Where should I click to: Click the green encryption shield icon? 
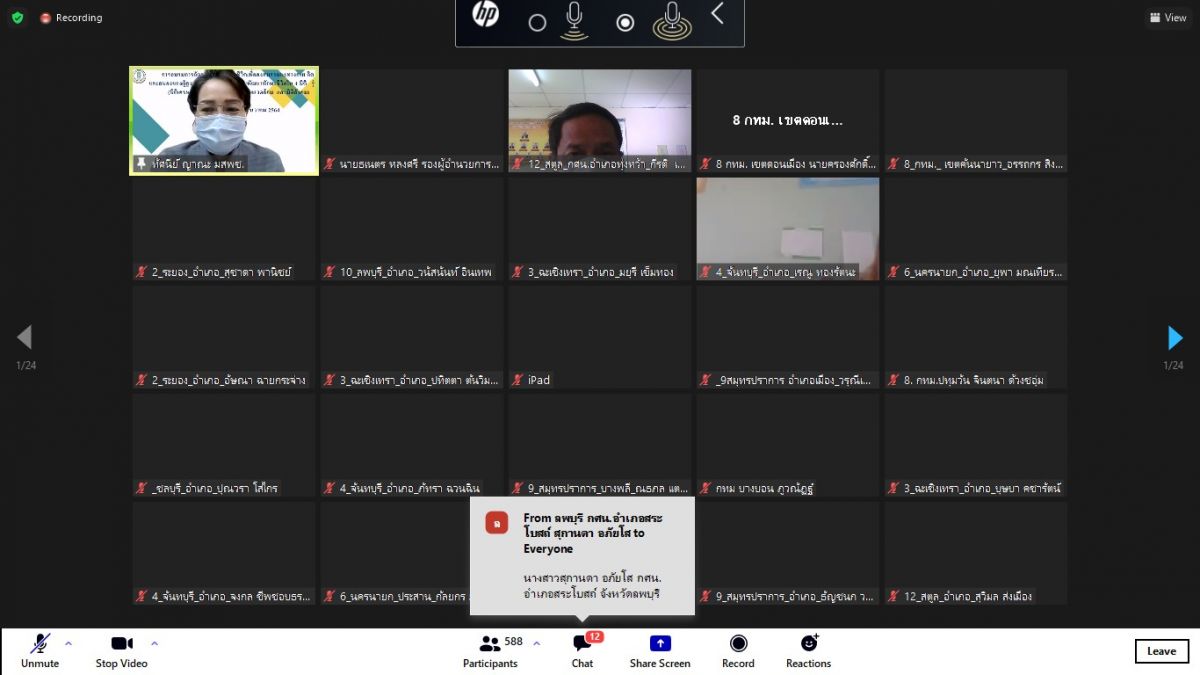point(17,18)
